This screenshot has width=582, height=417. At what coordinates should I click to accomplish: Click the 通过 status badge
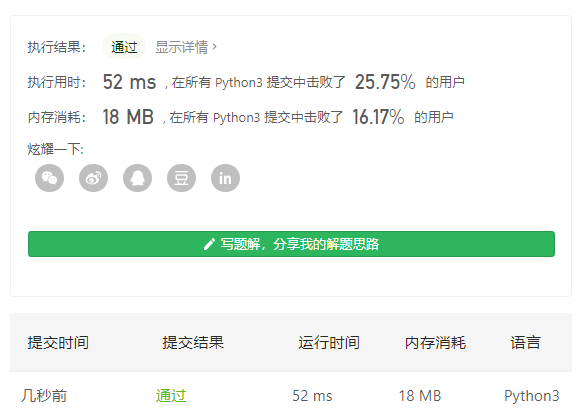[x=124, y=47]
